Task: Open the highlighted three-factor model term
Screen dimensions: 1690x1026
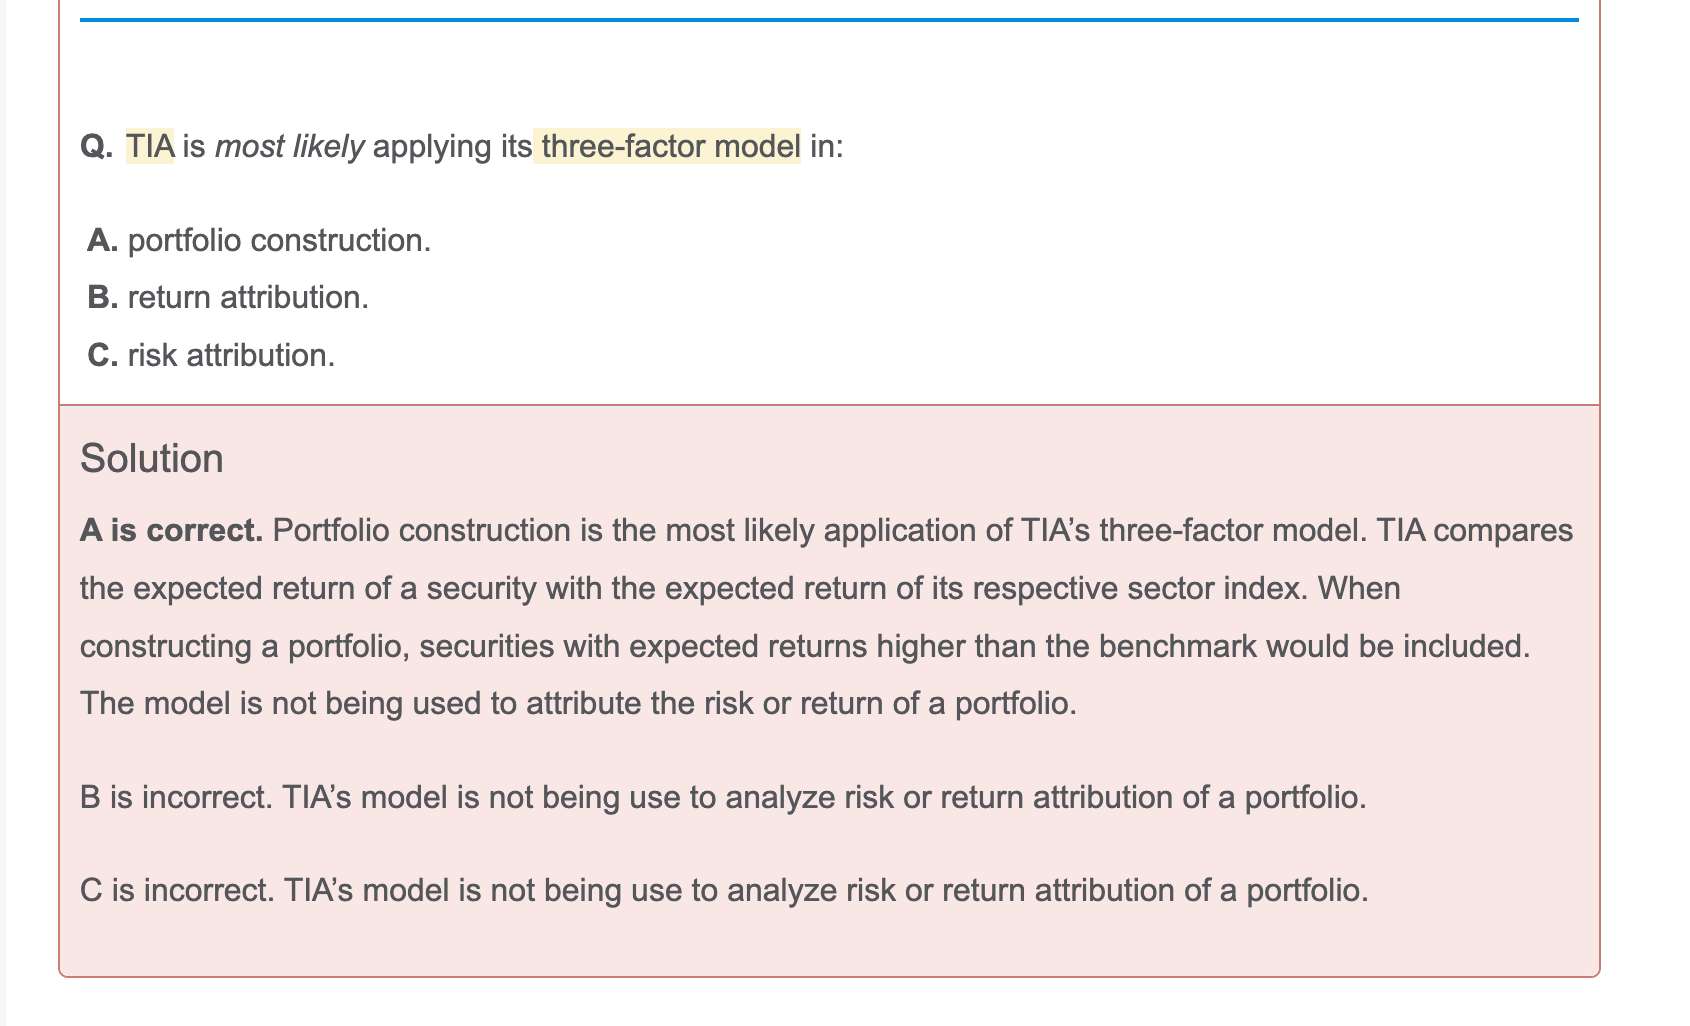Action: (x=670, y=147)
